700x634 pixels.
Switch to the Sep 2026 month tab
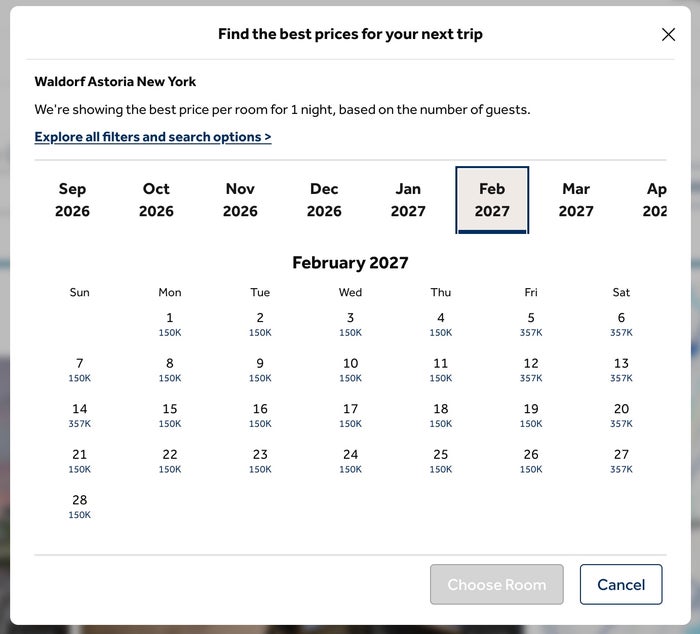point(72,200)
